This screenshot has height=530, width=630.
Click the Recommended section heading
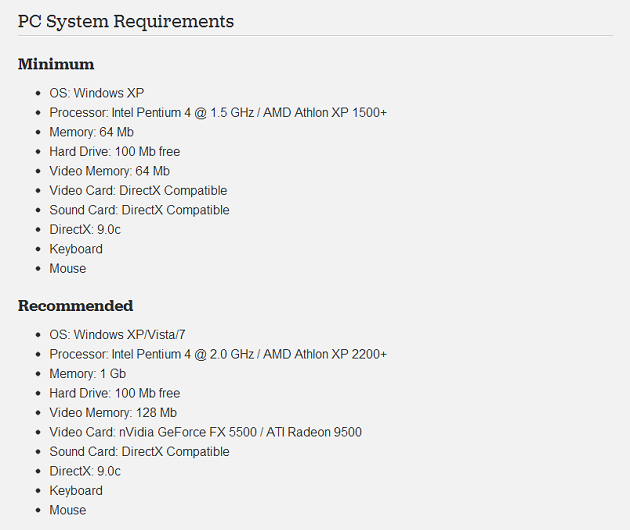tap(75, 306)
